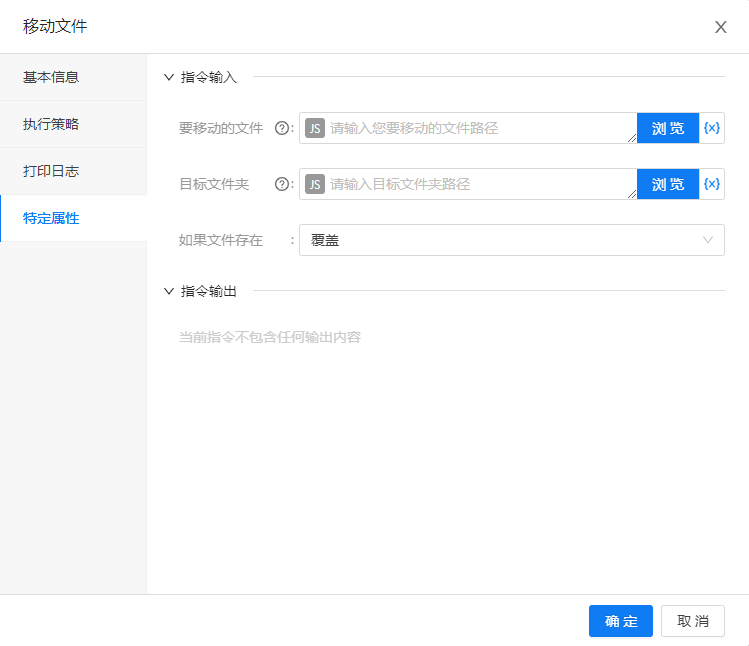Close the 移动文件 dialog with X
This screenshot has height=646, width=749.
[720, 27]
